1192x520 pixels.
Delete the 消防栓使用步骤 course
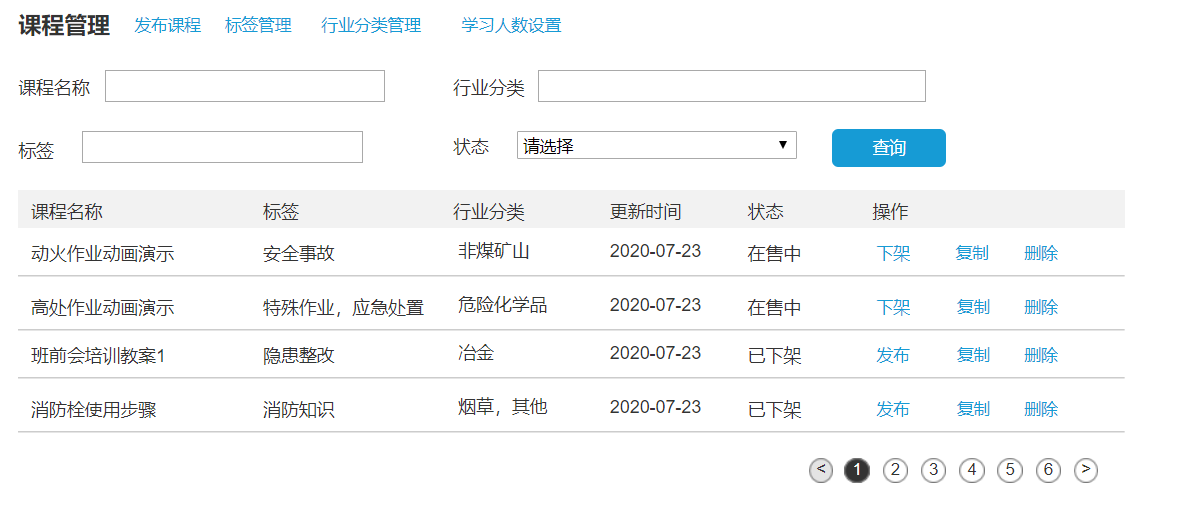[1040, 409]
